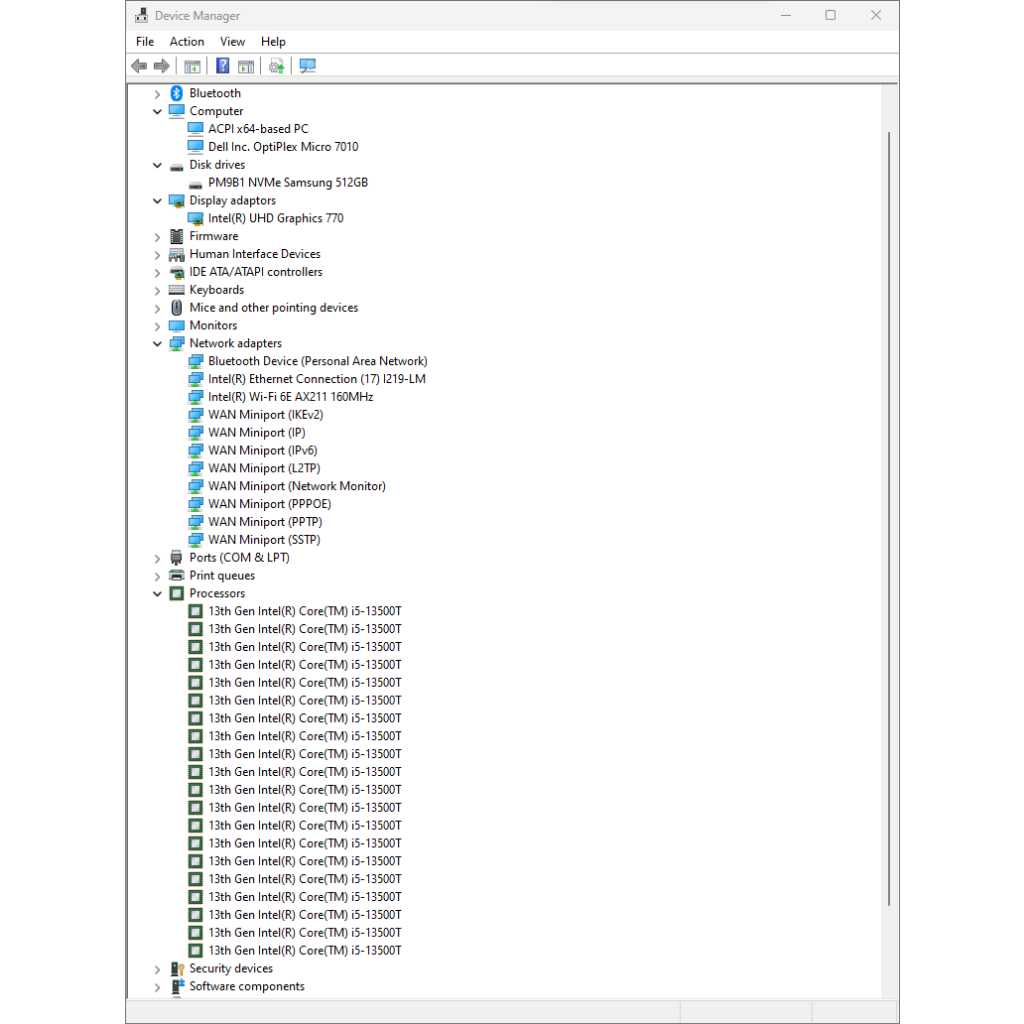Open the View menu
This screenshot has height=1024, width=1024.
pos(232,42)
